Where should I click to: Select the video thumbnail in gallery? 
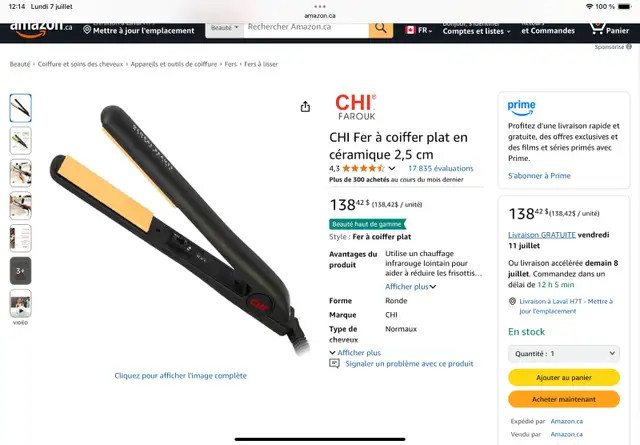tap(20, 303)
